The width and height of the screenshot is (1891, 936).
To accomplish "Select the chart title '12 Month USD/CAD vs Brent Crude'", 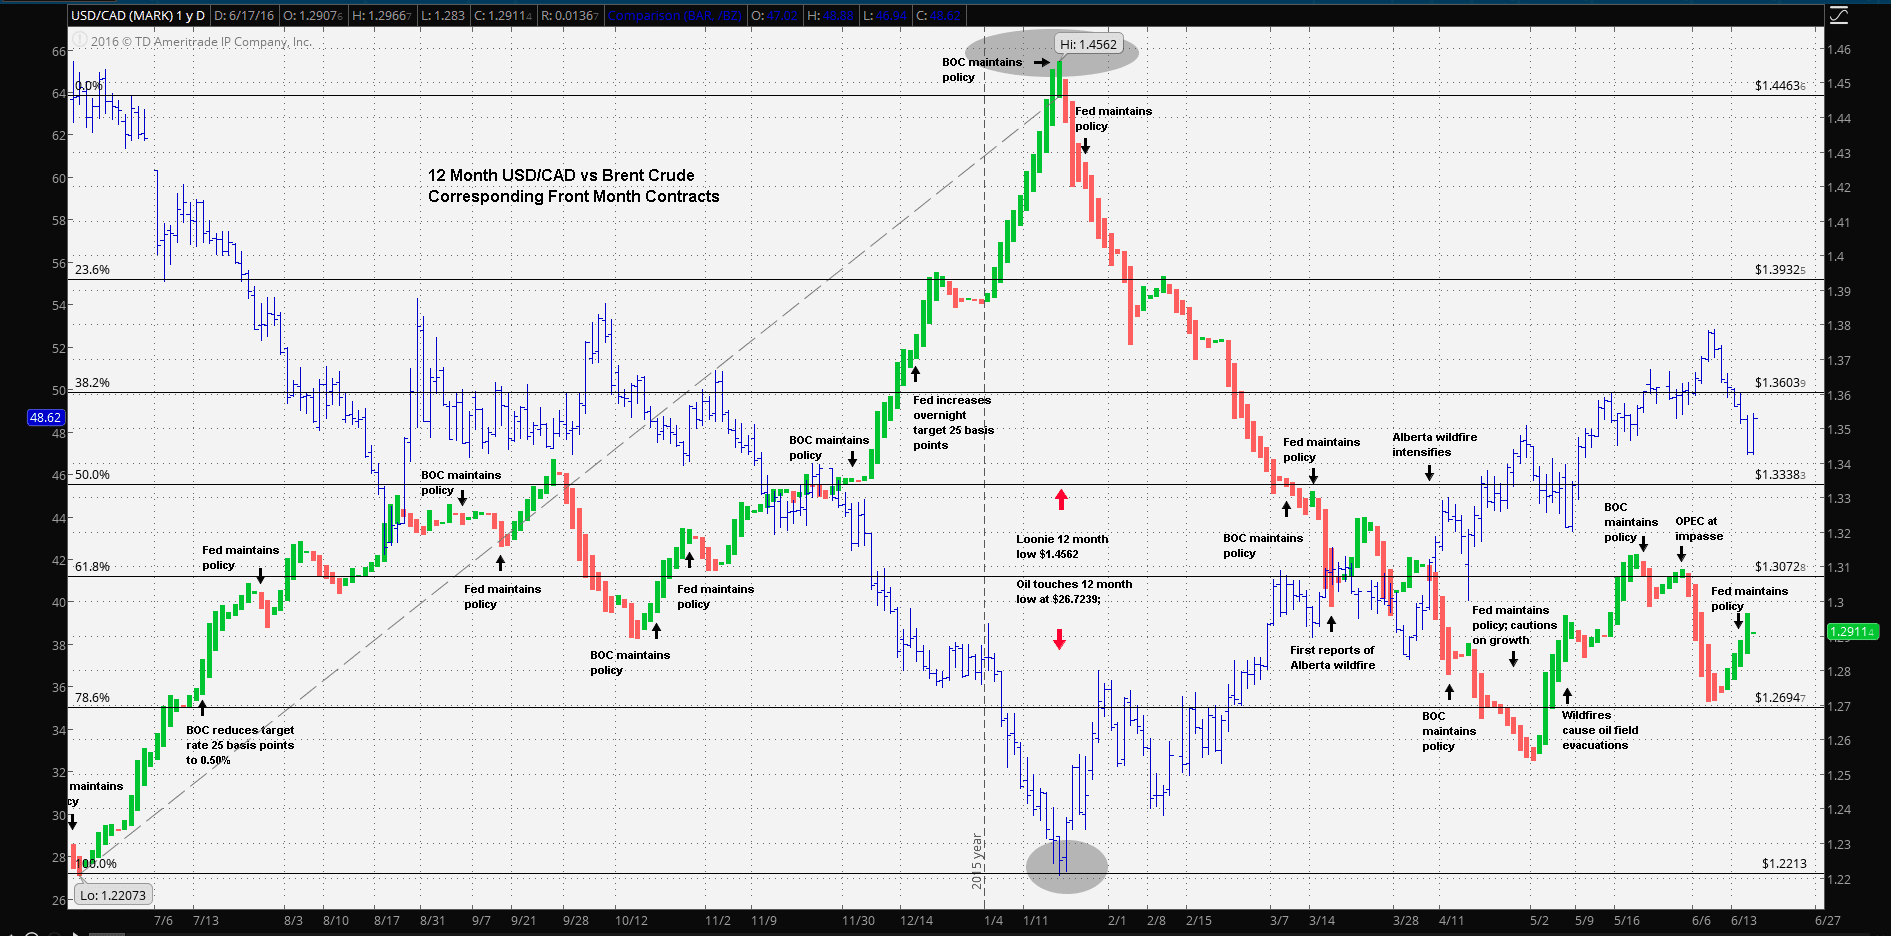I will click(561, 175).
